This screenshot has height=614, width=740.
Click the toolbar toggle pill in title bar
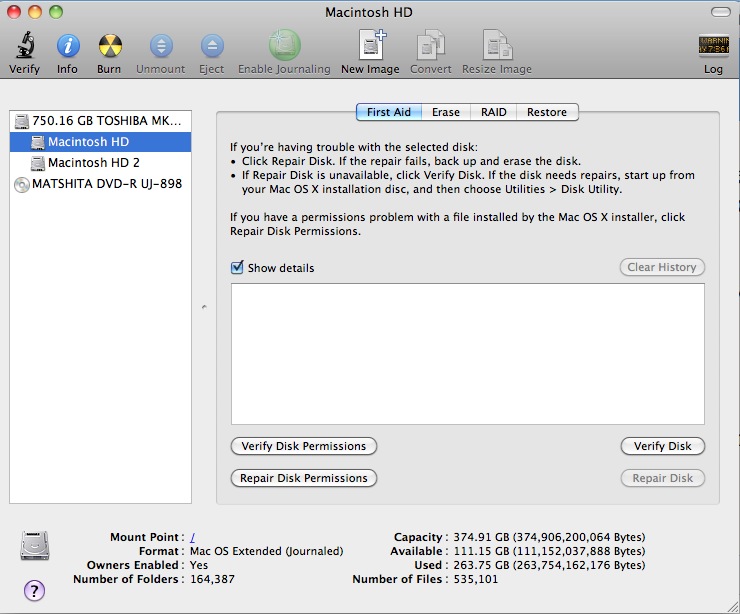click(x=721, y=12)
